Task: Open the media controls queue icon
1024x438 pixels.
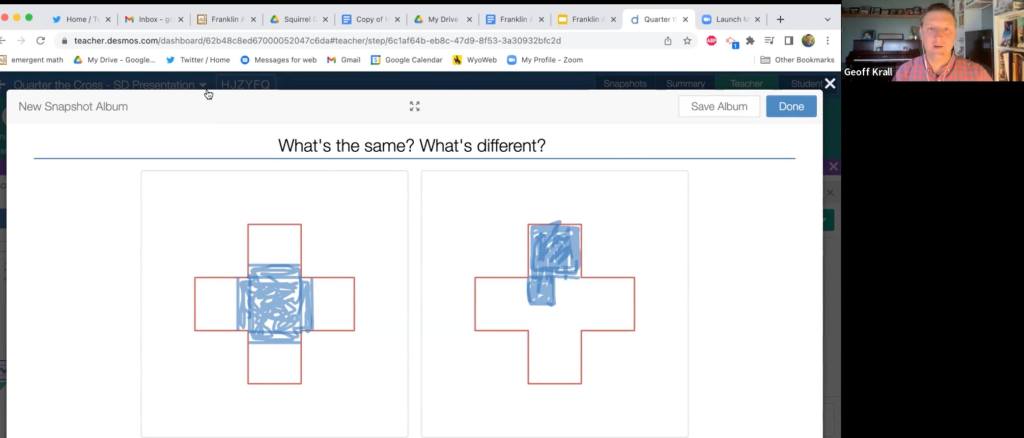Action: pos(769,41)
